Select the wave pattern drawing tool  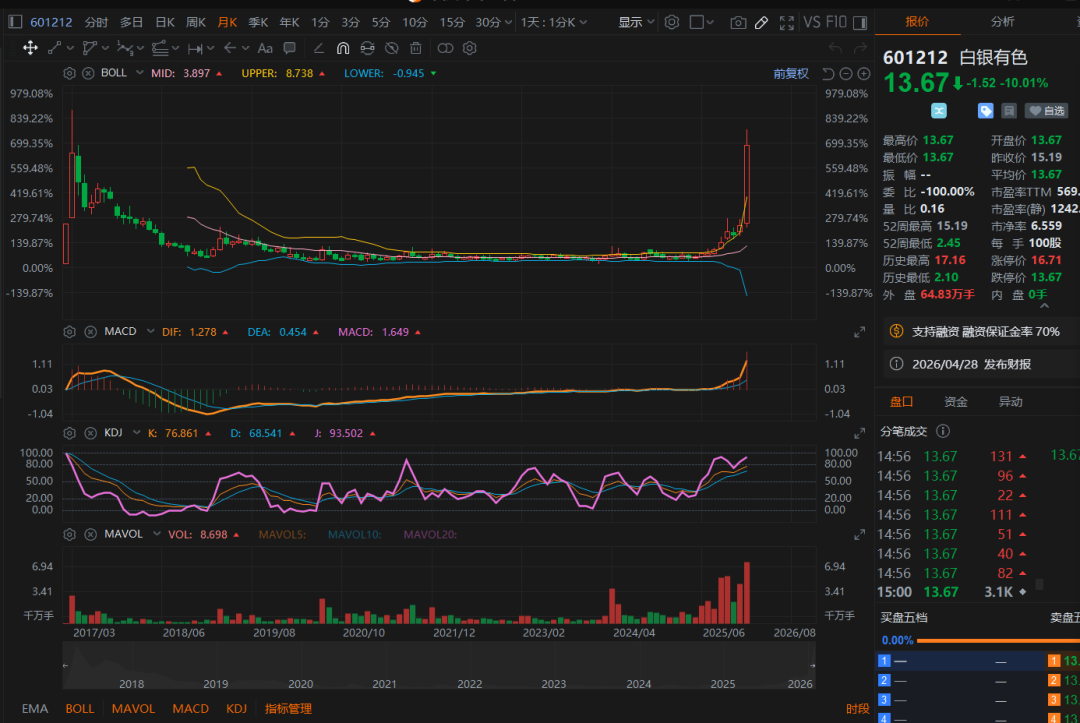(x=125, y=48)
